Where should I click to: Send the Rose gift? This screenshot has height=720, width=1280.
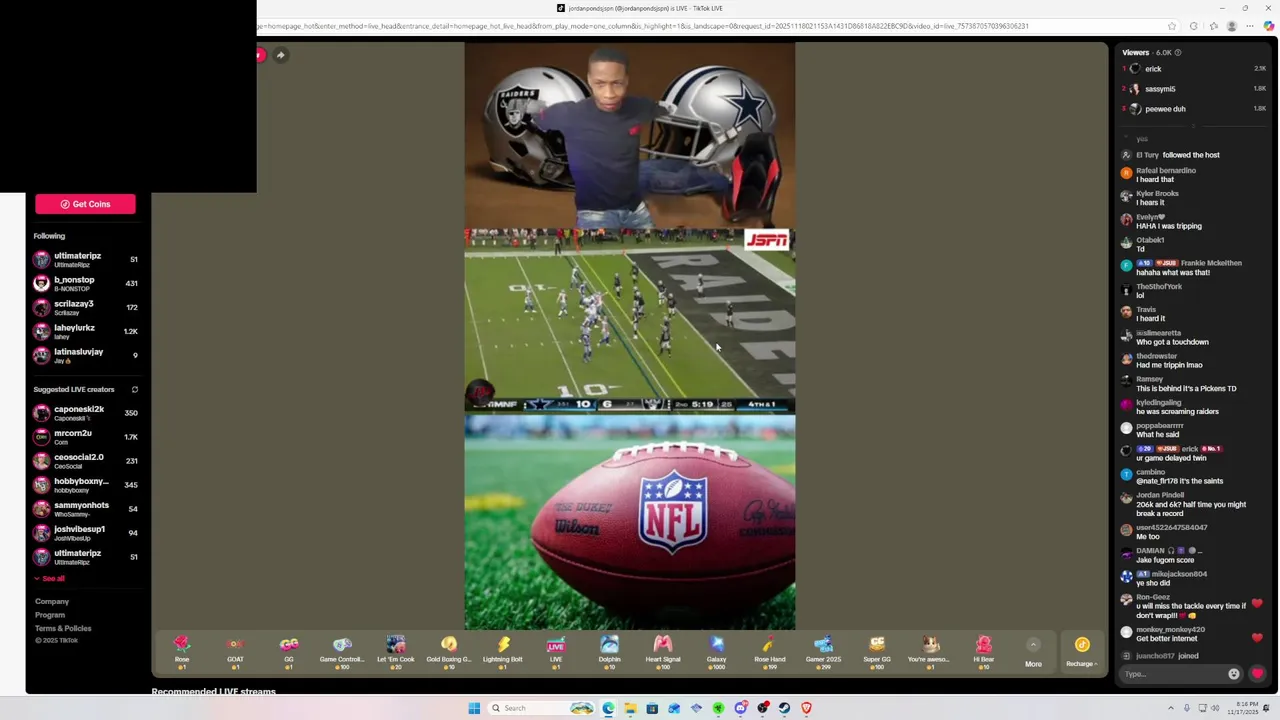[182, 650]
